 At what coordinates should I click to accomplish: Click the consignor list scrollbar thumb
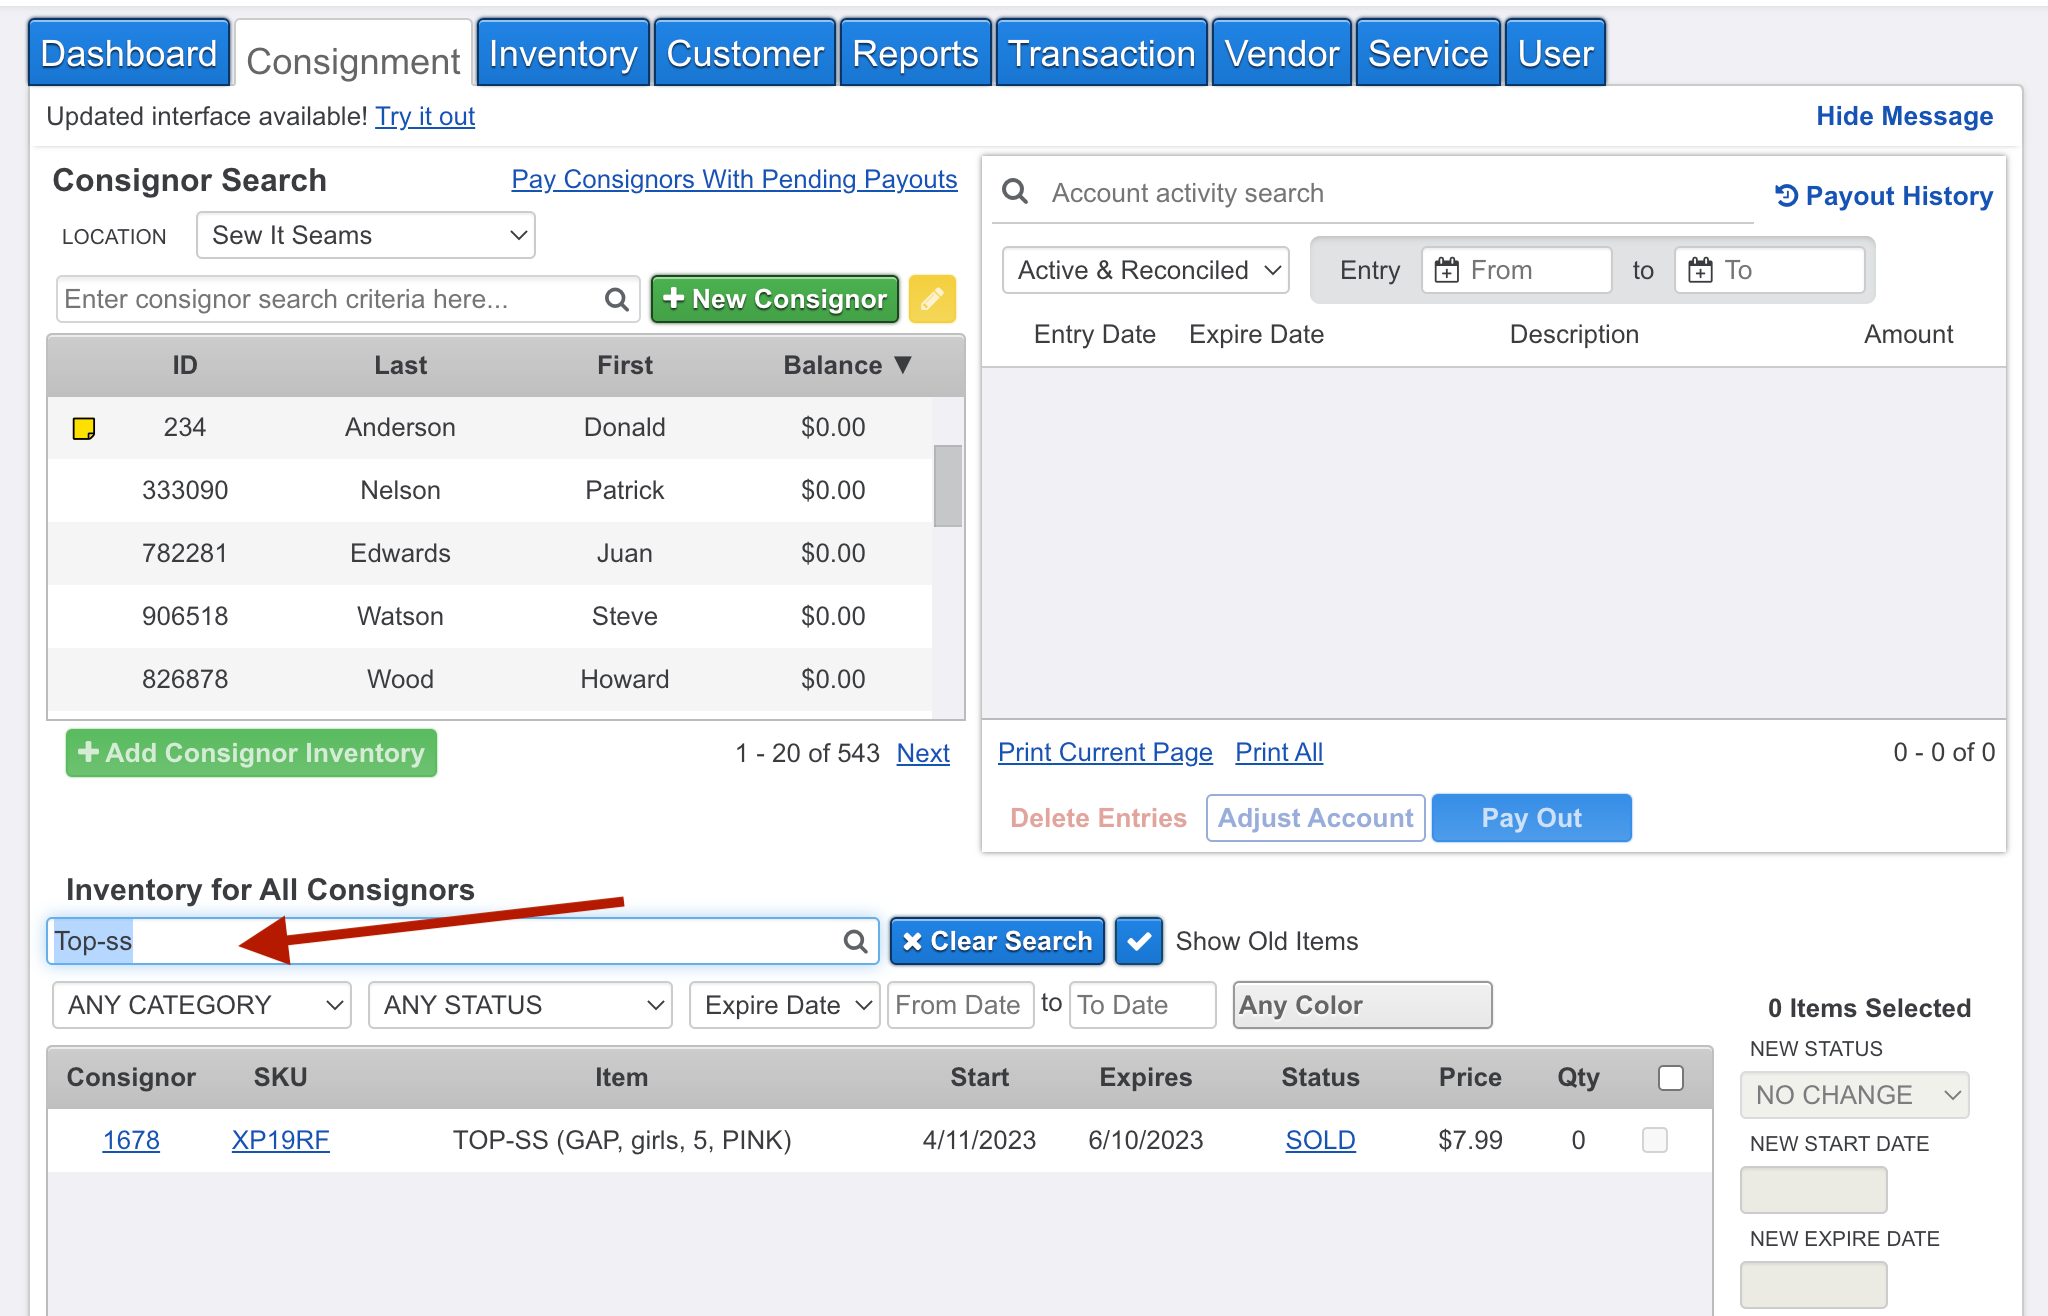tap(947, 486)
